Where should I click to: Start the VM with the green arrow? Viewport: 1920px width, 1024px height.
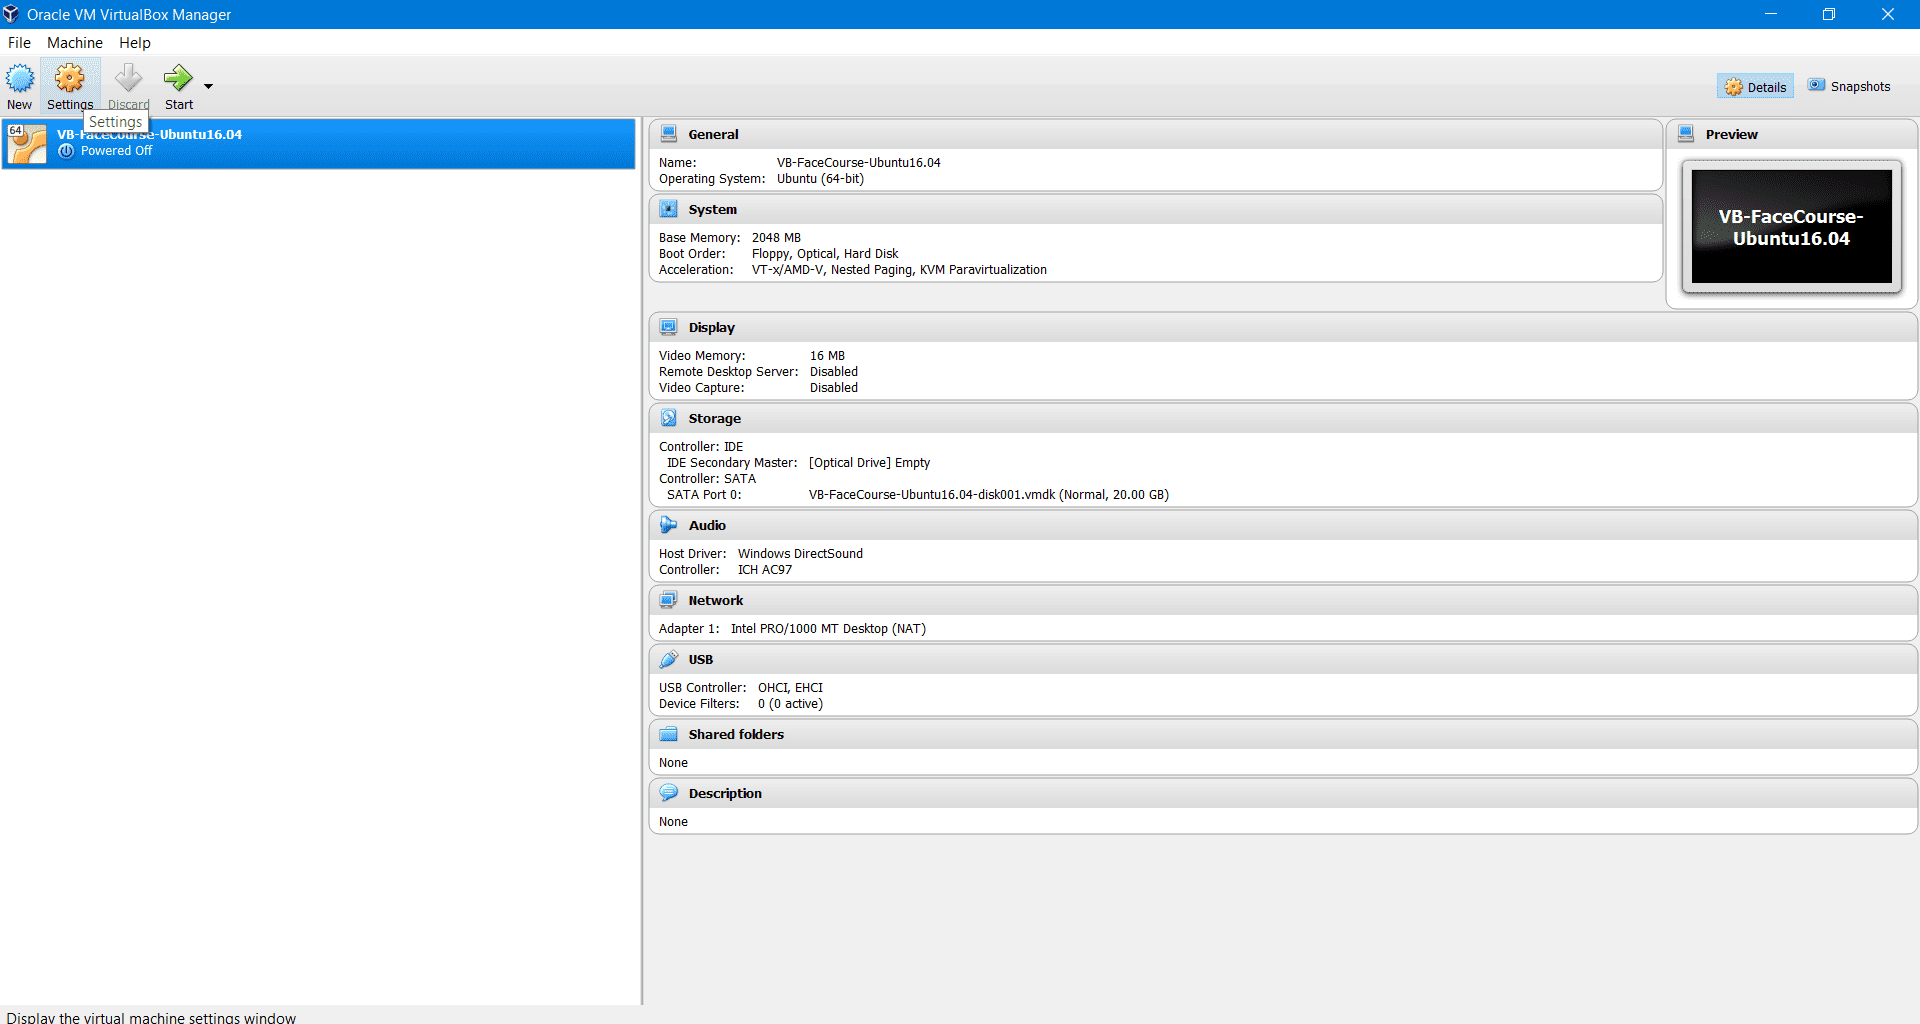tap(179, 79)
